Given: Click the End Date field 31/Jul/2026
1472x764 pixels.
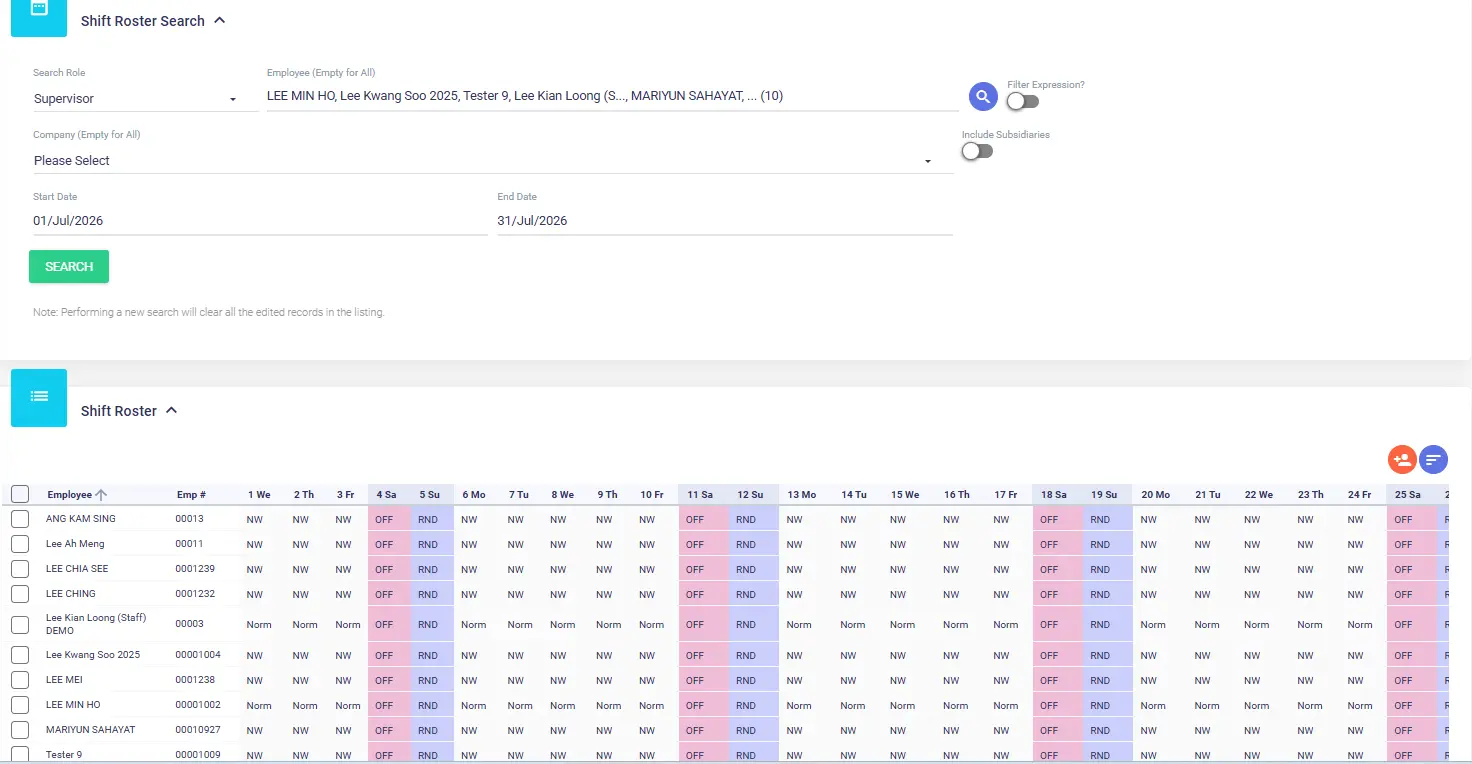Looking at the screenshot, I should point(725,221).
